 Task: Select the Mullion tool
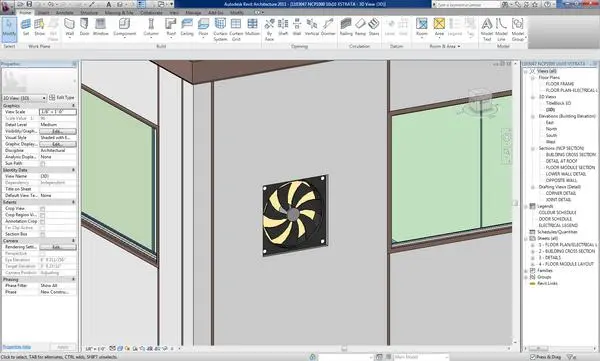(252, 28)
